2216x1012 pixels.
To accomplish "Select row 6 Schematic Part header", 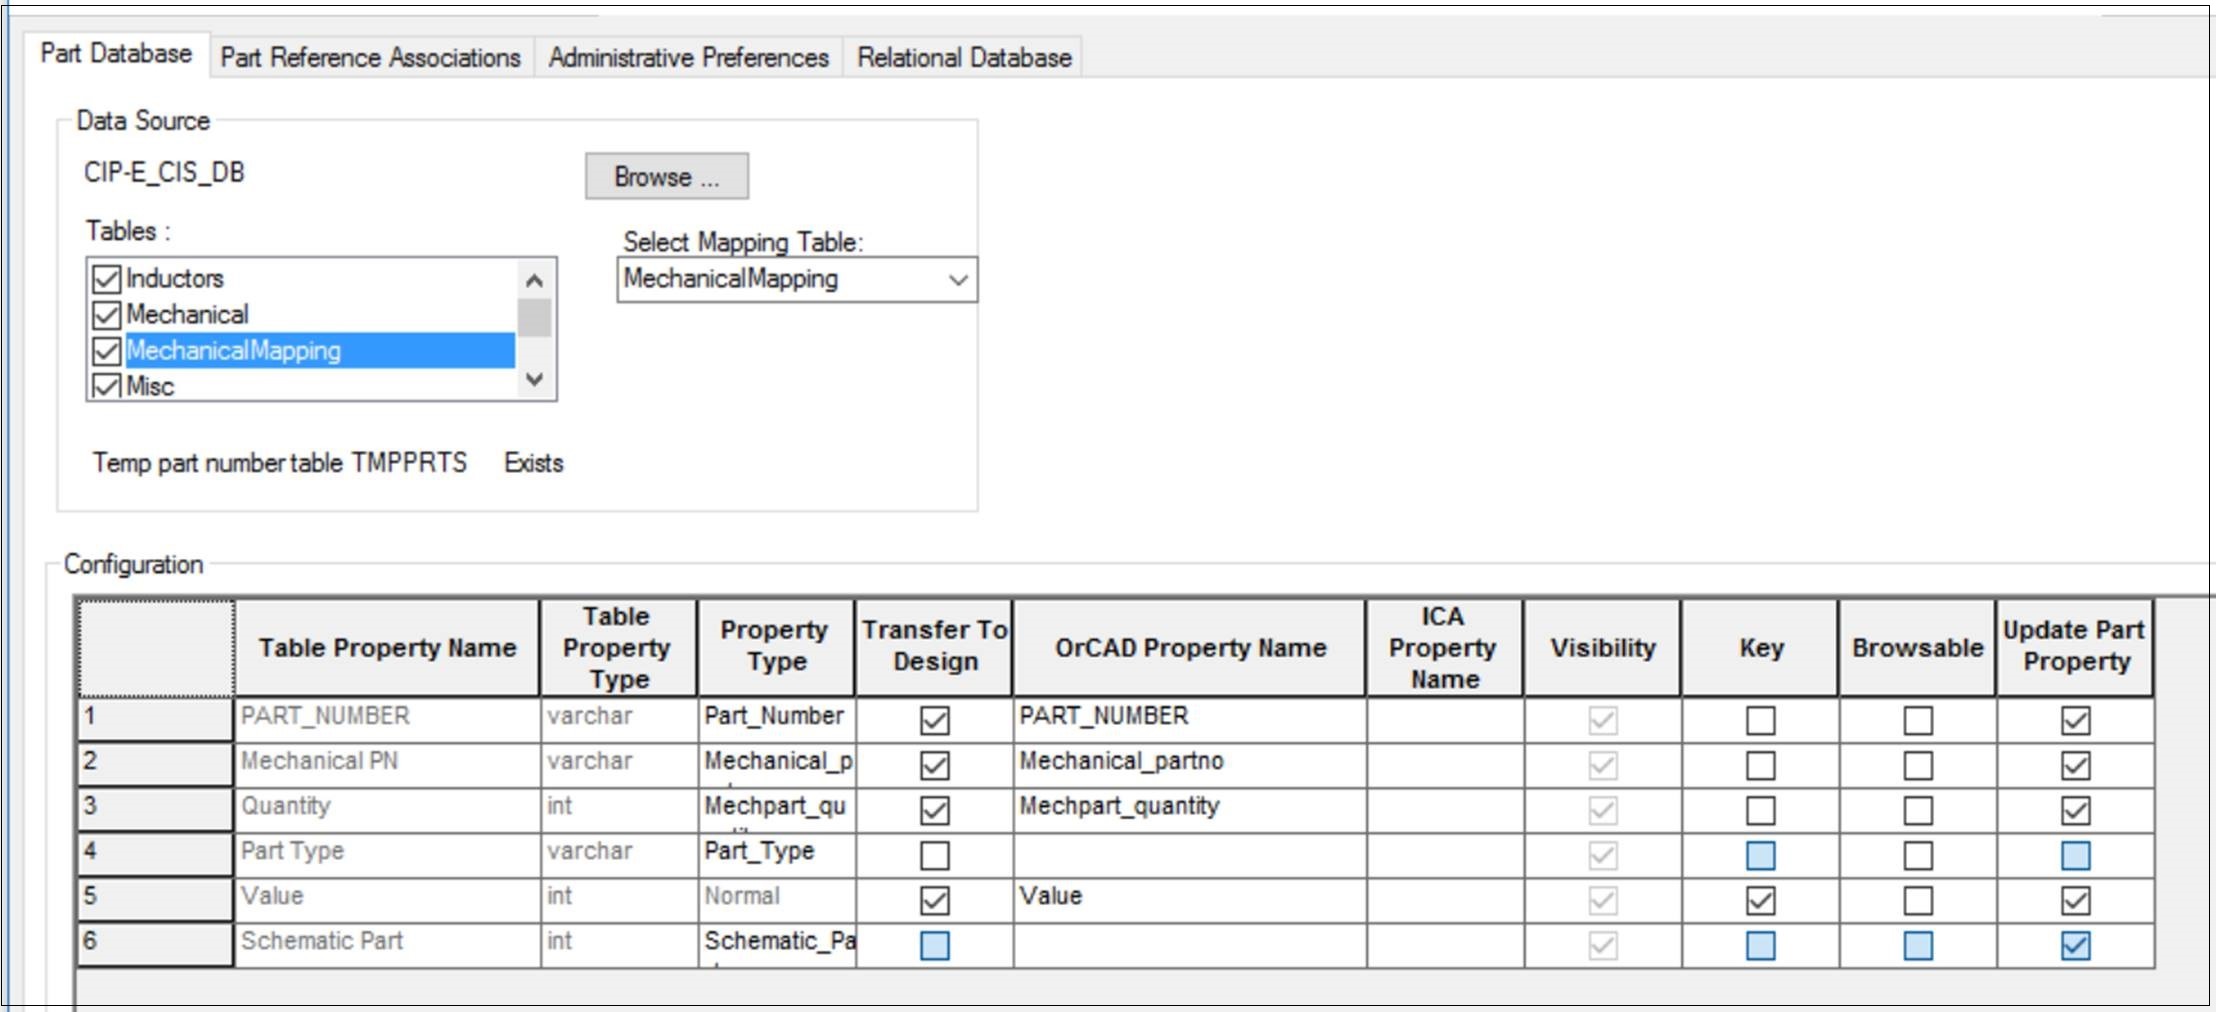I will tap(152, 941).
